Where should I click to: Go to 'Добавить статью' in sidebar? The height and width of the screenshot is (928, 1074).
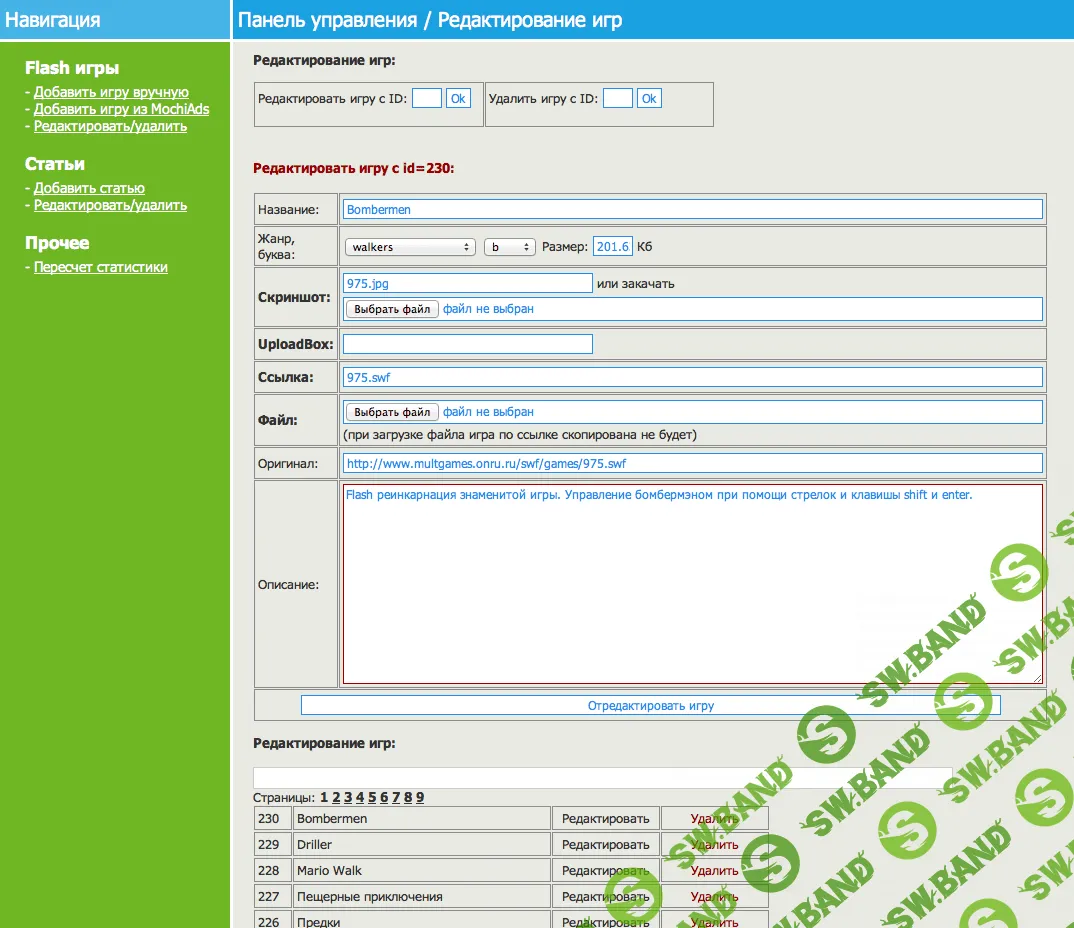89,188
